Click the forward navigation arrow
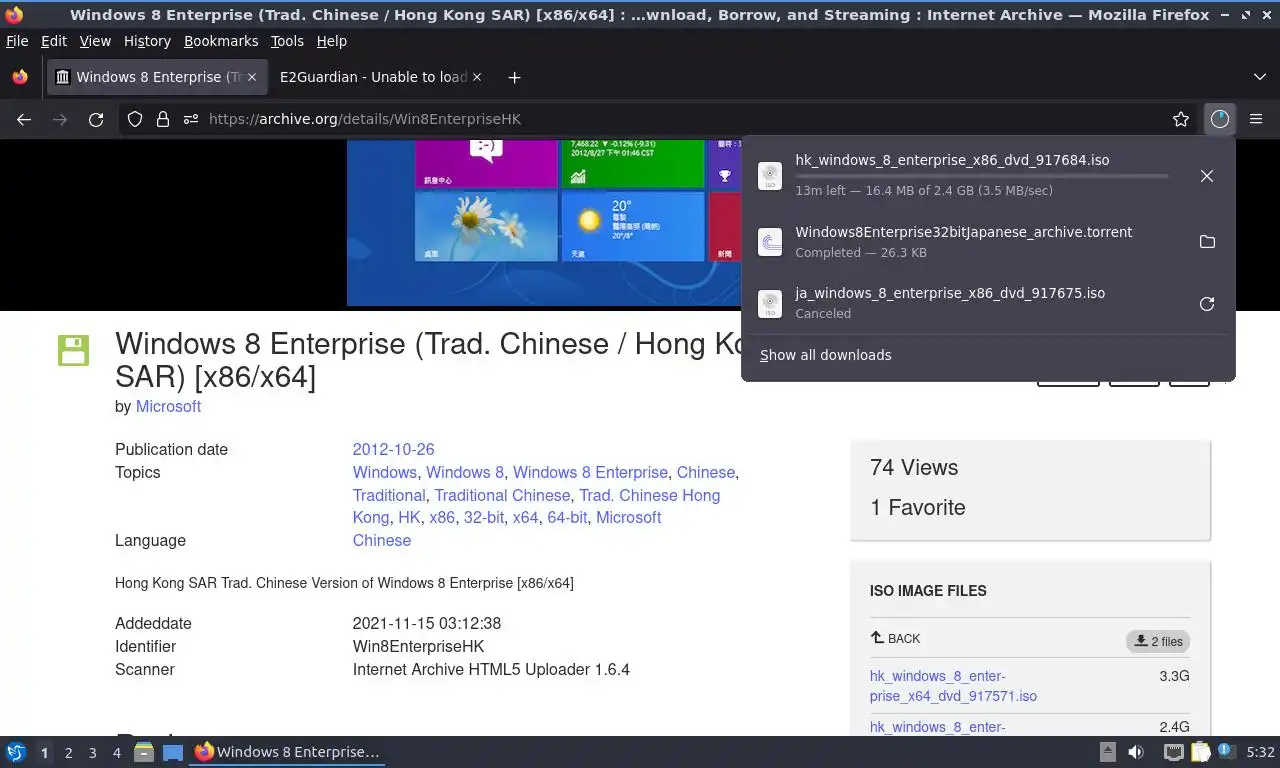Viewport: 1280px width, 768px height. coord(60,119)
